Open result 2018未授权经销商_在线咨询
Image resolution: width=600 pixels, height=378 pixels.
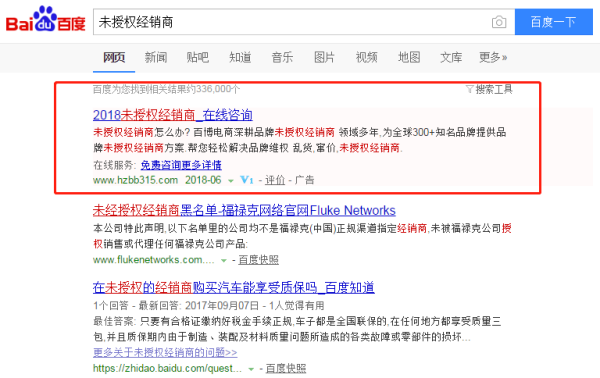pos(173,115)
